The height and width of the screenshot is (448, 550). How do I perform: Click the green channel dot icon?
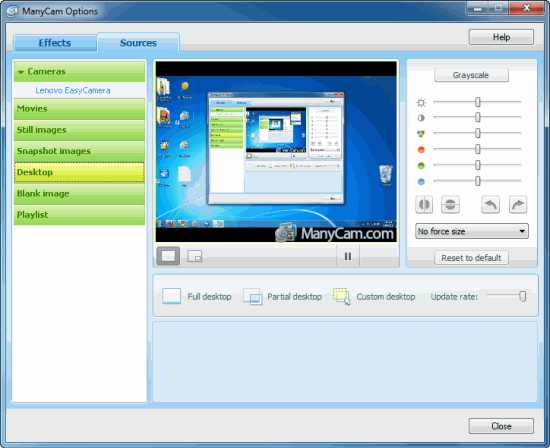[x=421, y=166]
